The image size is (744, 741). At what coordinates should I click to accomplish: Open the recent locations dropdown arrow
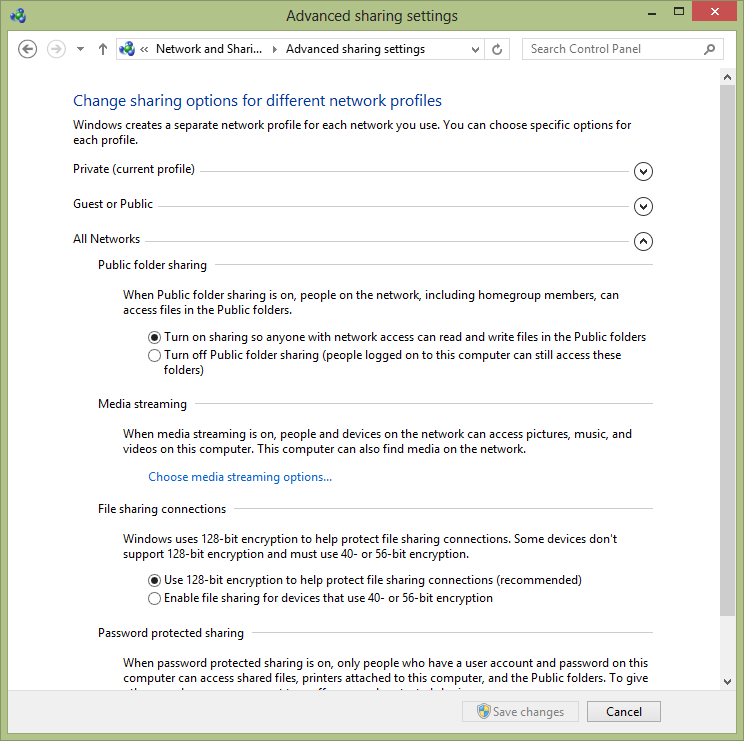(x=80, y=49)
